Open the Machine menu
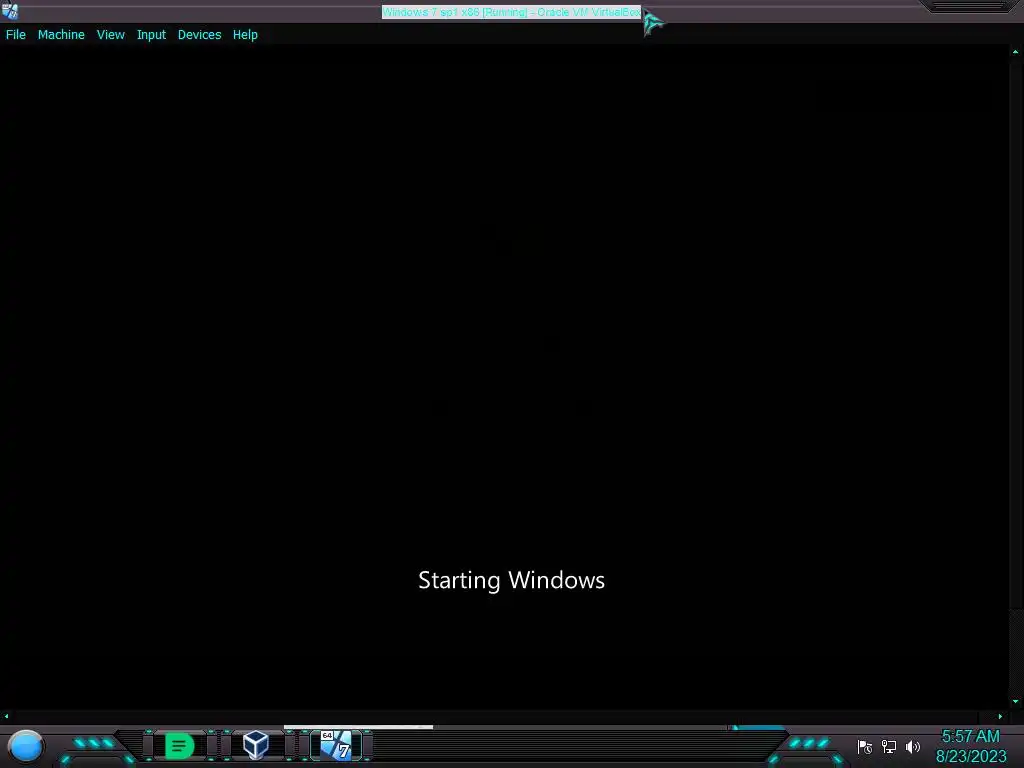This screenshot has height=768, width=1024. coord(61,35)
